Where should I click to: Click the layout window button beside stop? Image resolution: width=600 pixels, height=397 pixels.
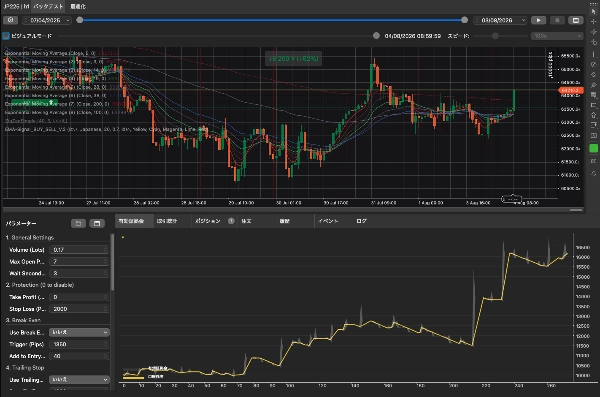click(576, 20)
